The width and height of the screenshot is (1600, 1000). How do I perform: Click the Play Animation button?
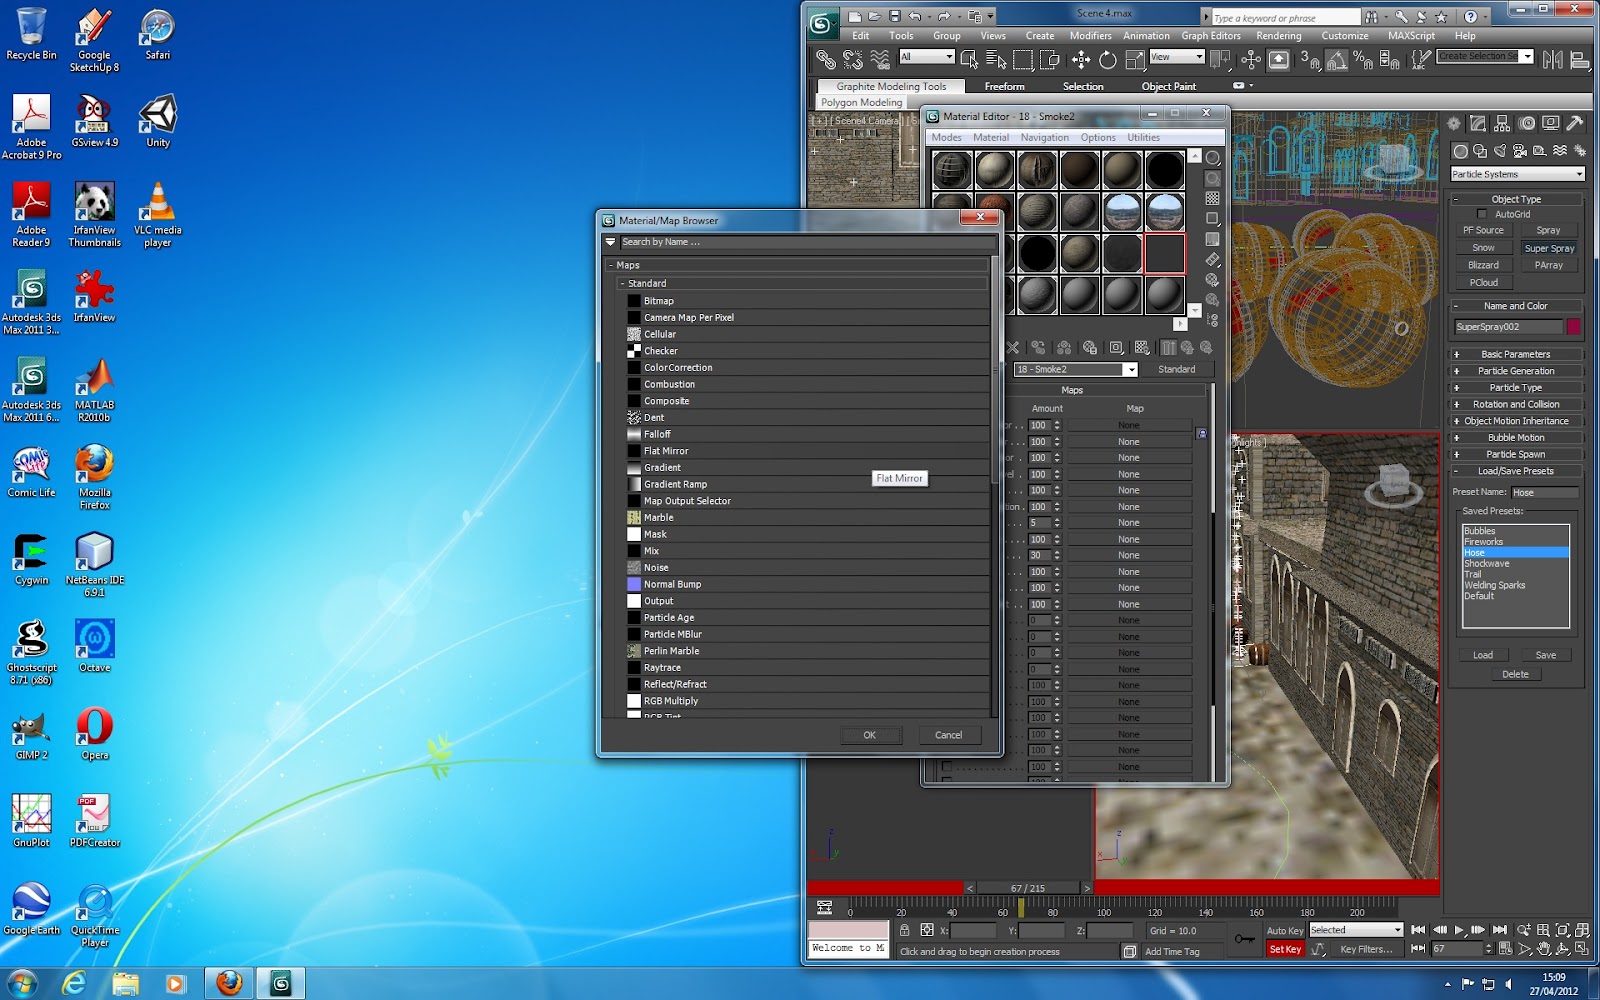1459,930
